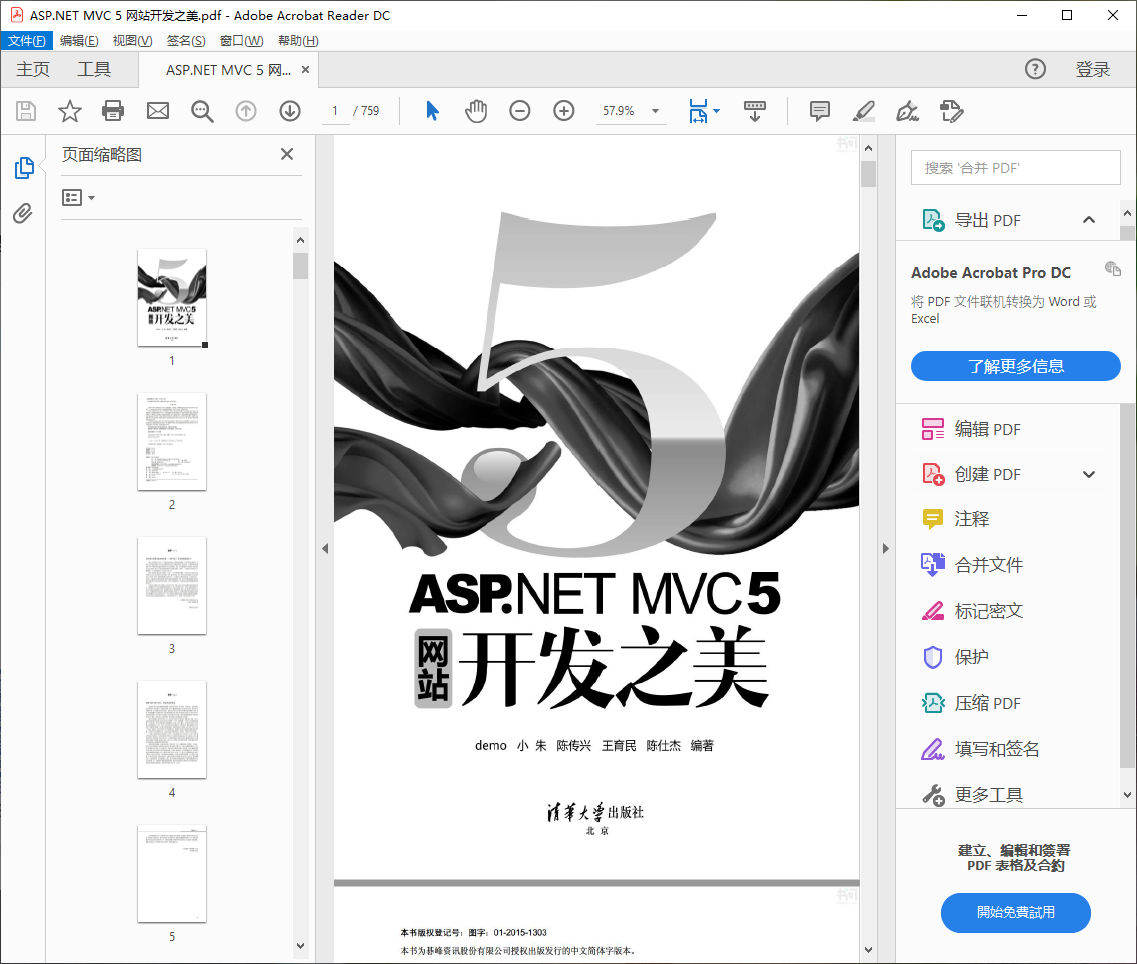Open the zoom level 57.9% dropdown
This screenshot has width=1137, height=964.
[656, 111]
